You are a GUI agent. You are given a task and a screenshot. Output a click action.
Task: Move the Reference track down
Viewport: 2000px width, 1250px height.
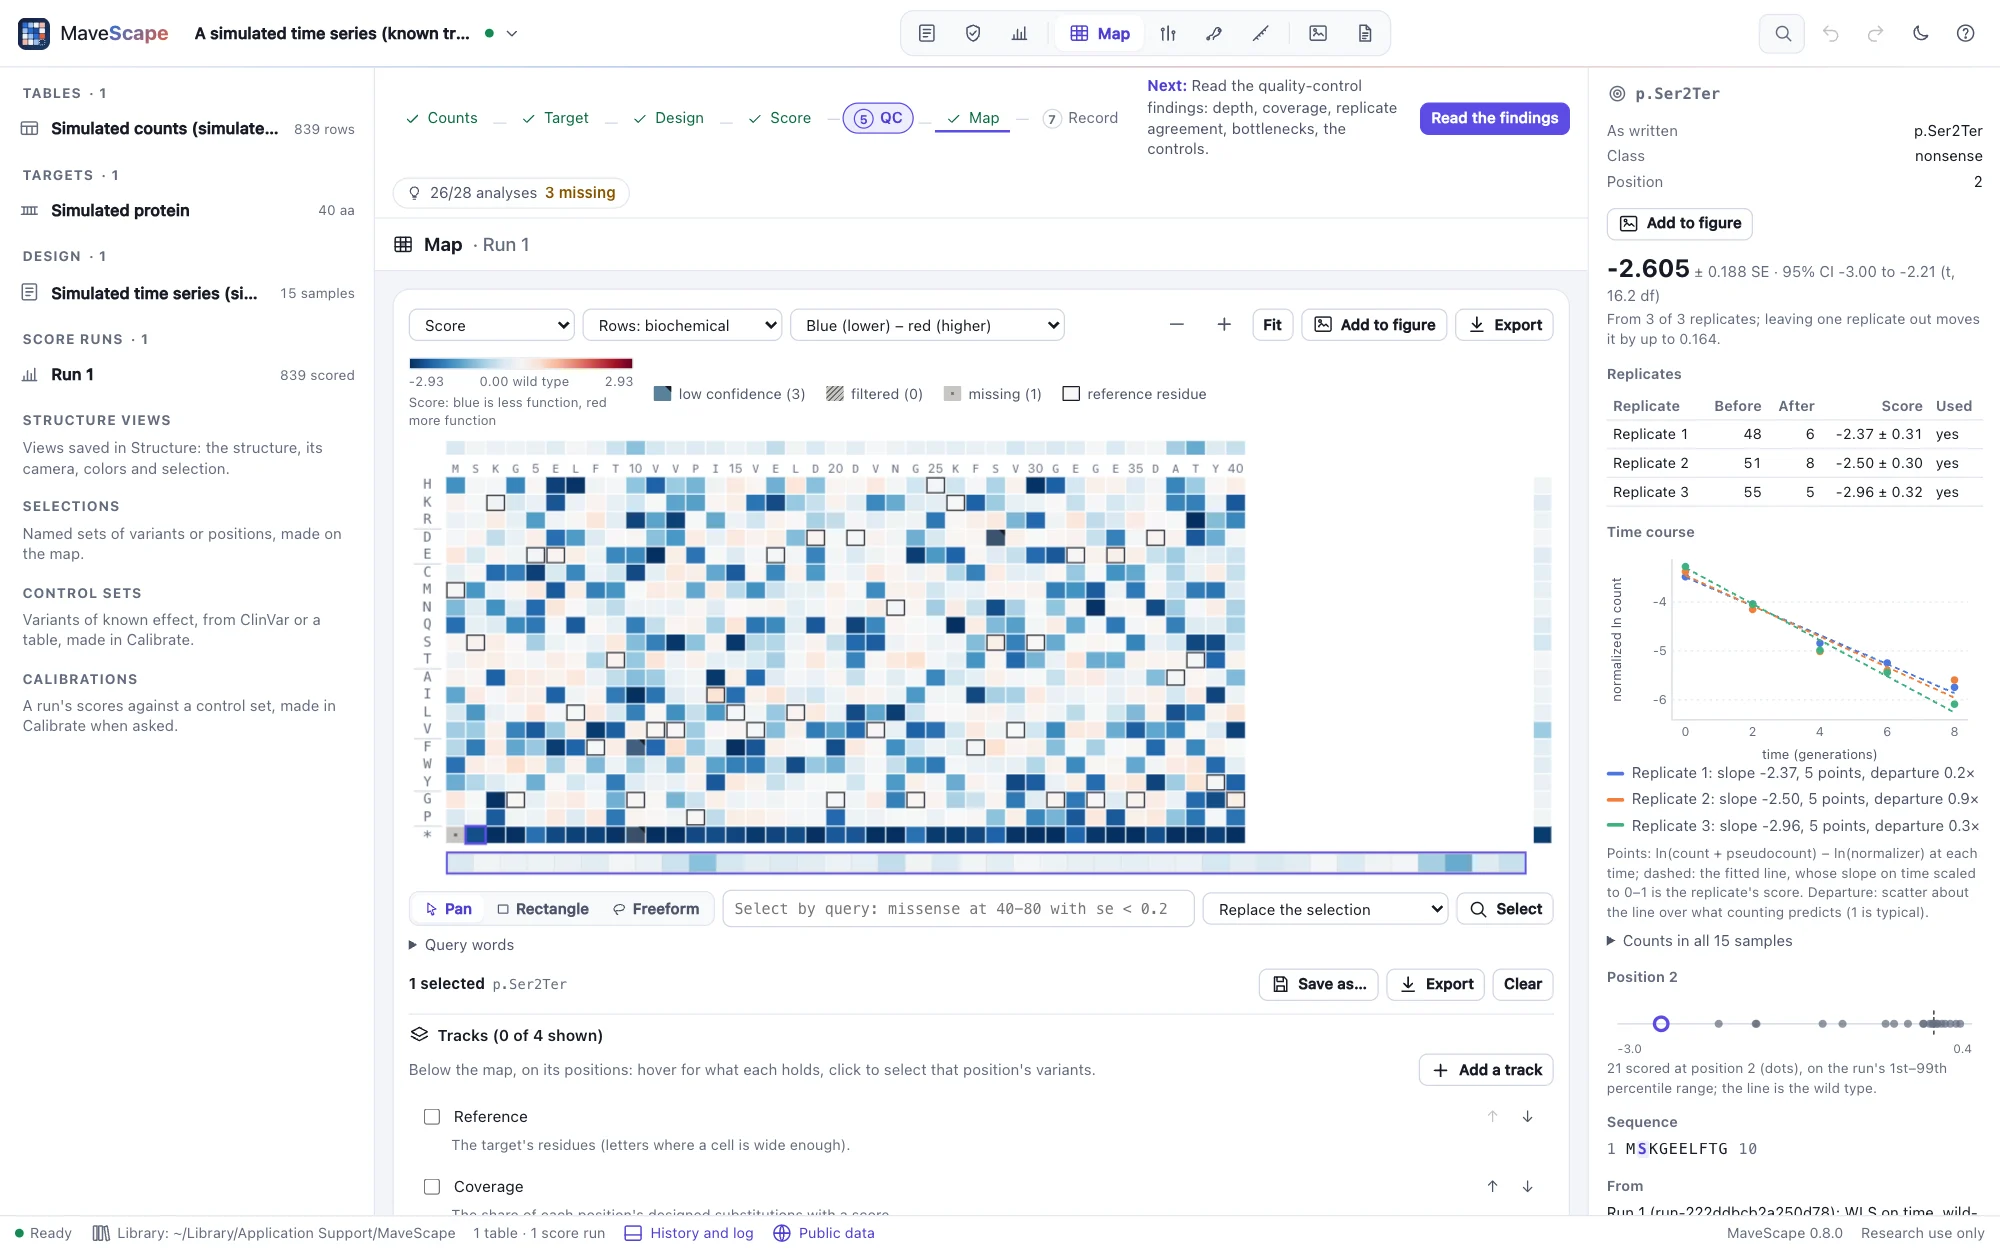1527,1116
